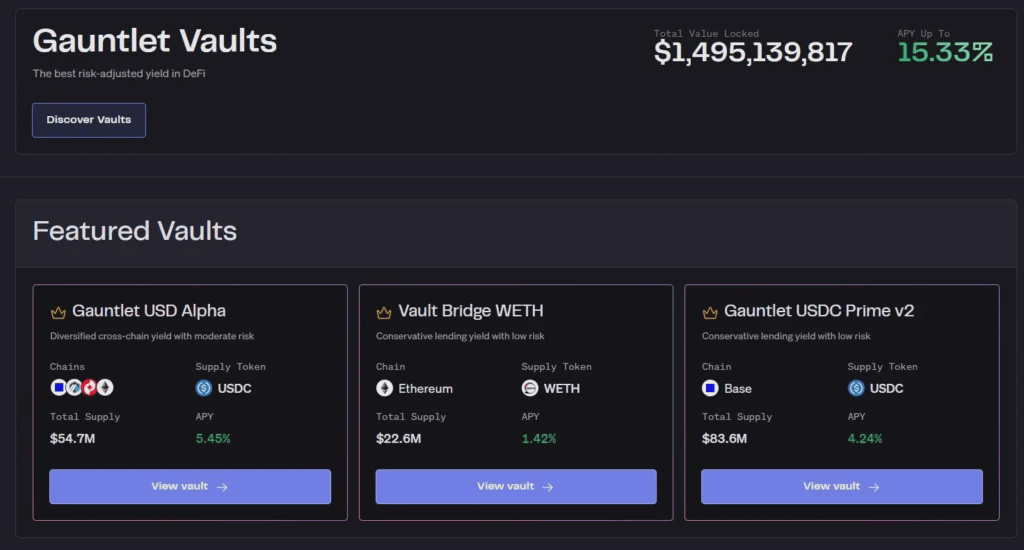Click the $22.6M total supply value
This screenshot has width=1024, height=550.
pyautogui.click(x=398, y=438)
